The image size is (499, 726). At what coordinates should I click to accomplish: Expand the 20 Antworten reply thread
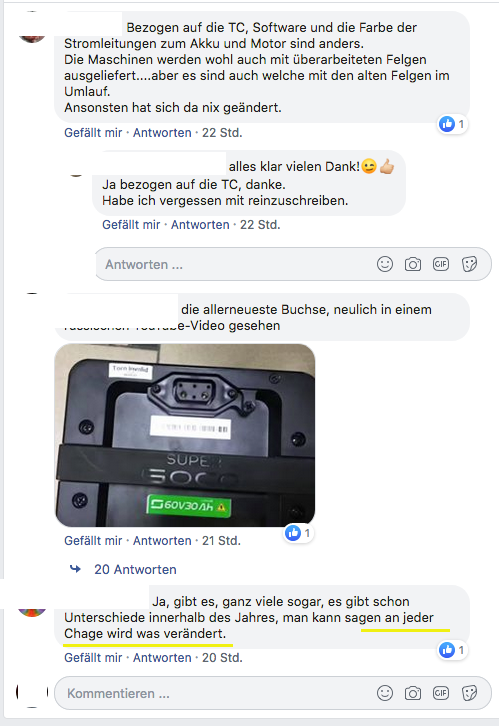(135, 570)
